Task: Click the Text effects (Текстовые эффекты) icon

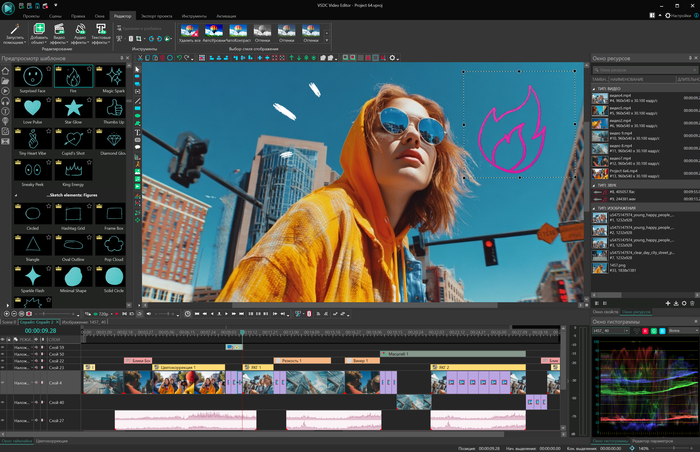Action: point(101,33)
